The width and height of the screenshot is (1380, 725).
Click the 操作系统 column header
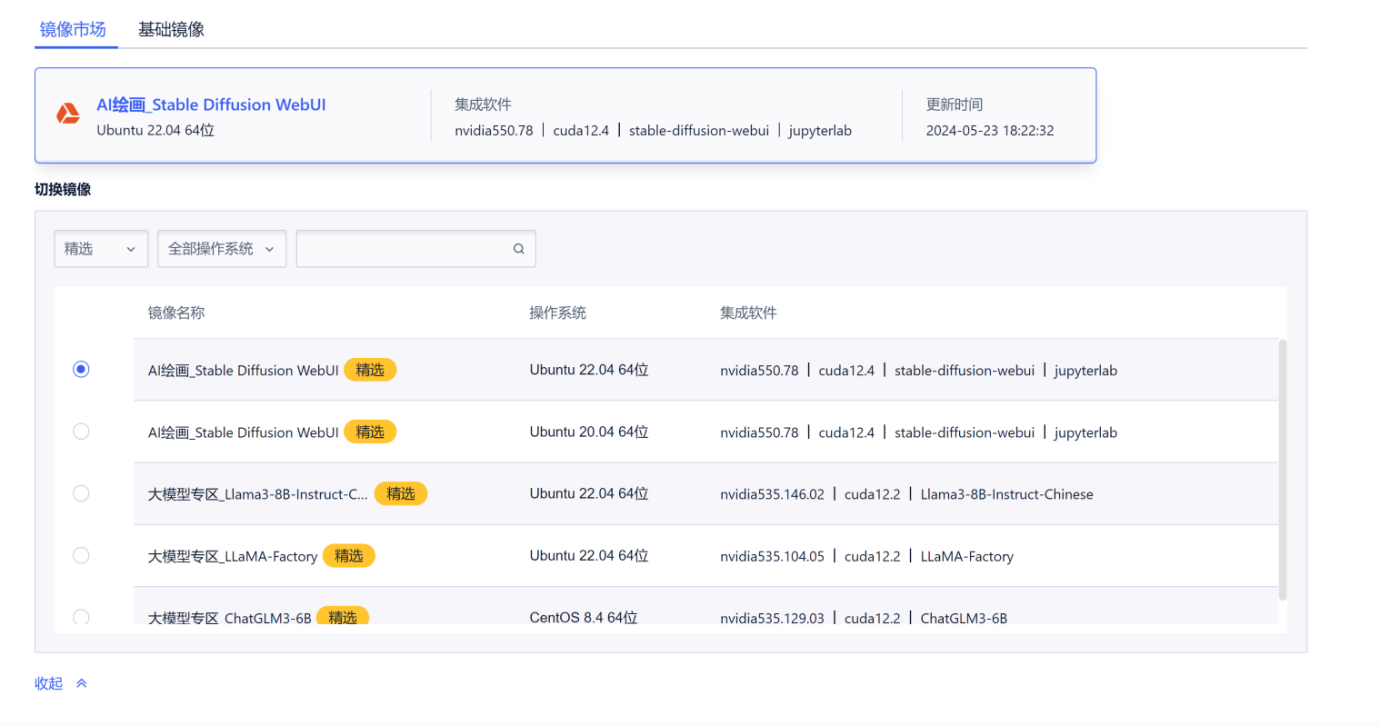click(x=558, y=313)
